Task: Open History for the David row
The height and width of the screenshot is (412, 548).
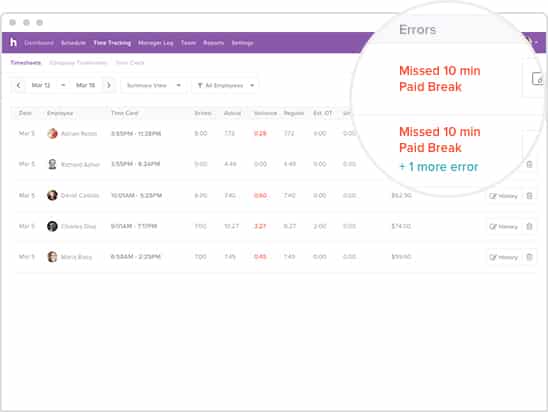Action: coord(503,196)
